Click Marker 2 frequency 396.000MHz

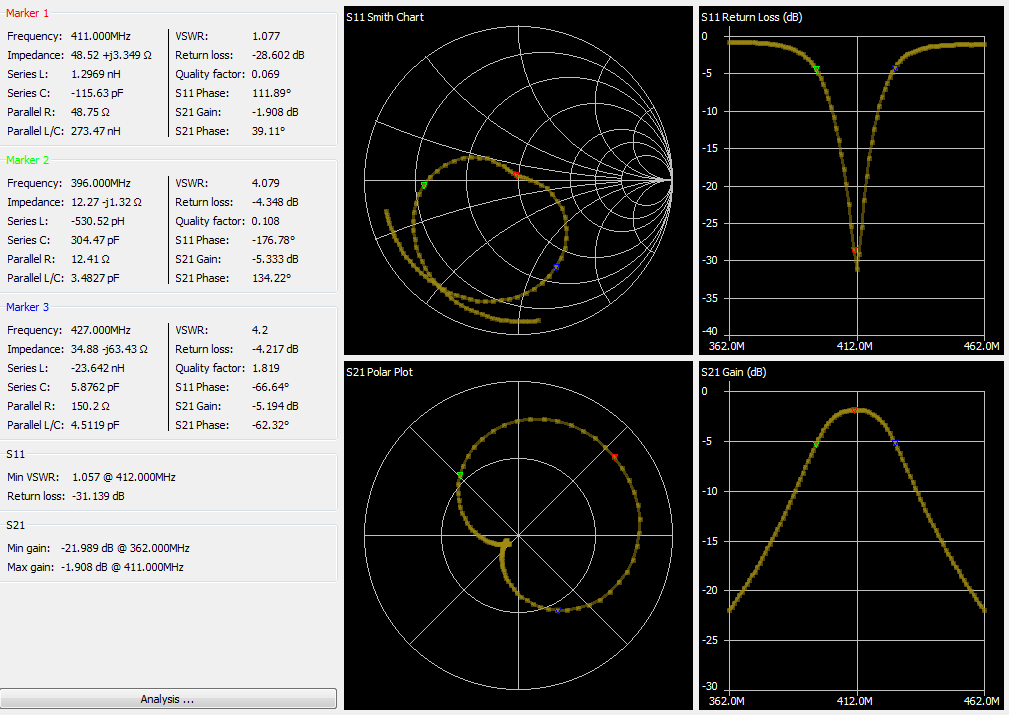pyautogui.click(x=100, y=183)
